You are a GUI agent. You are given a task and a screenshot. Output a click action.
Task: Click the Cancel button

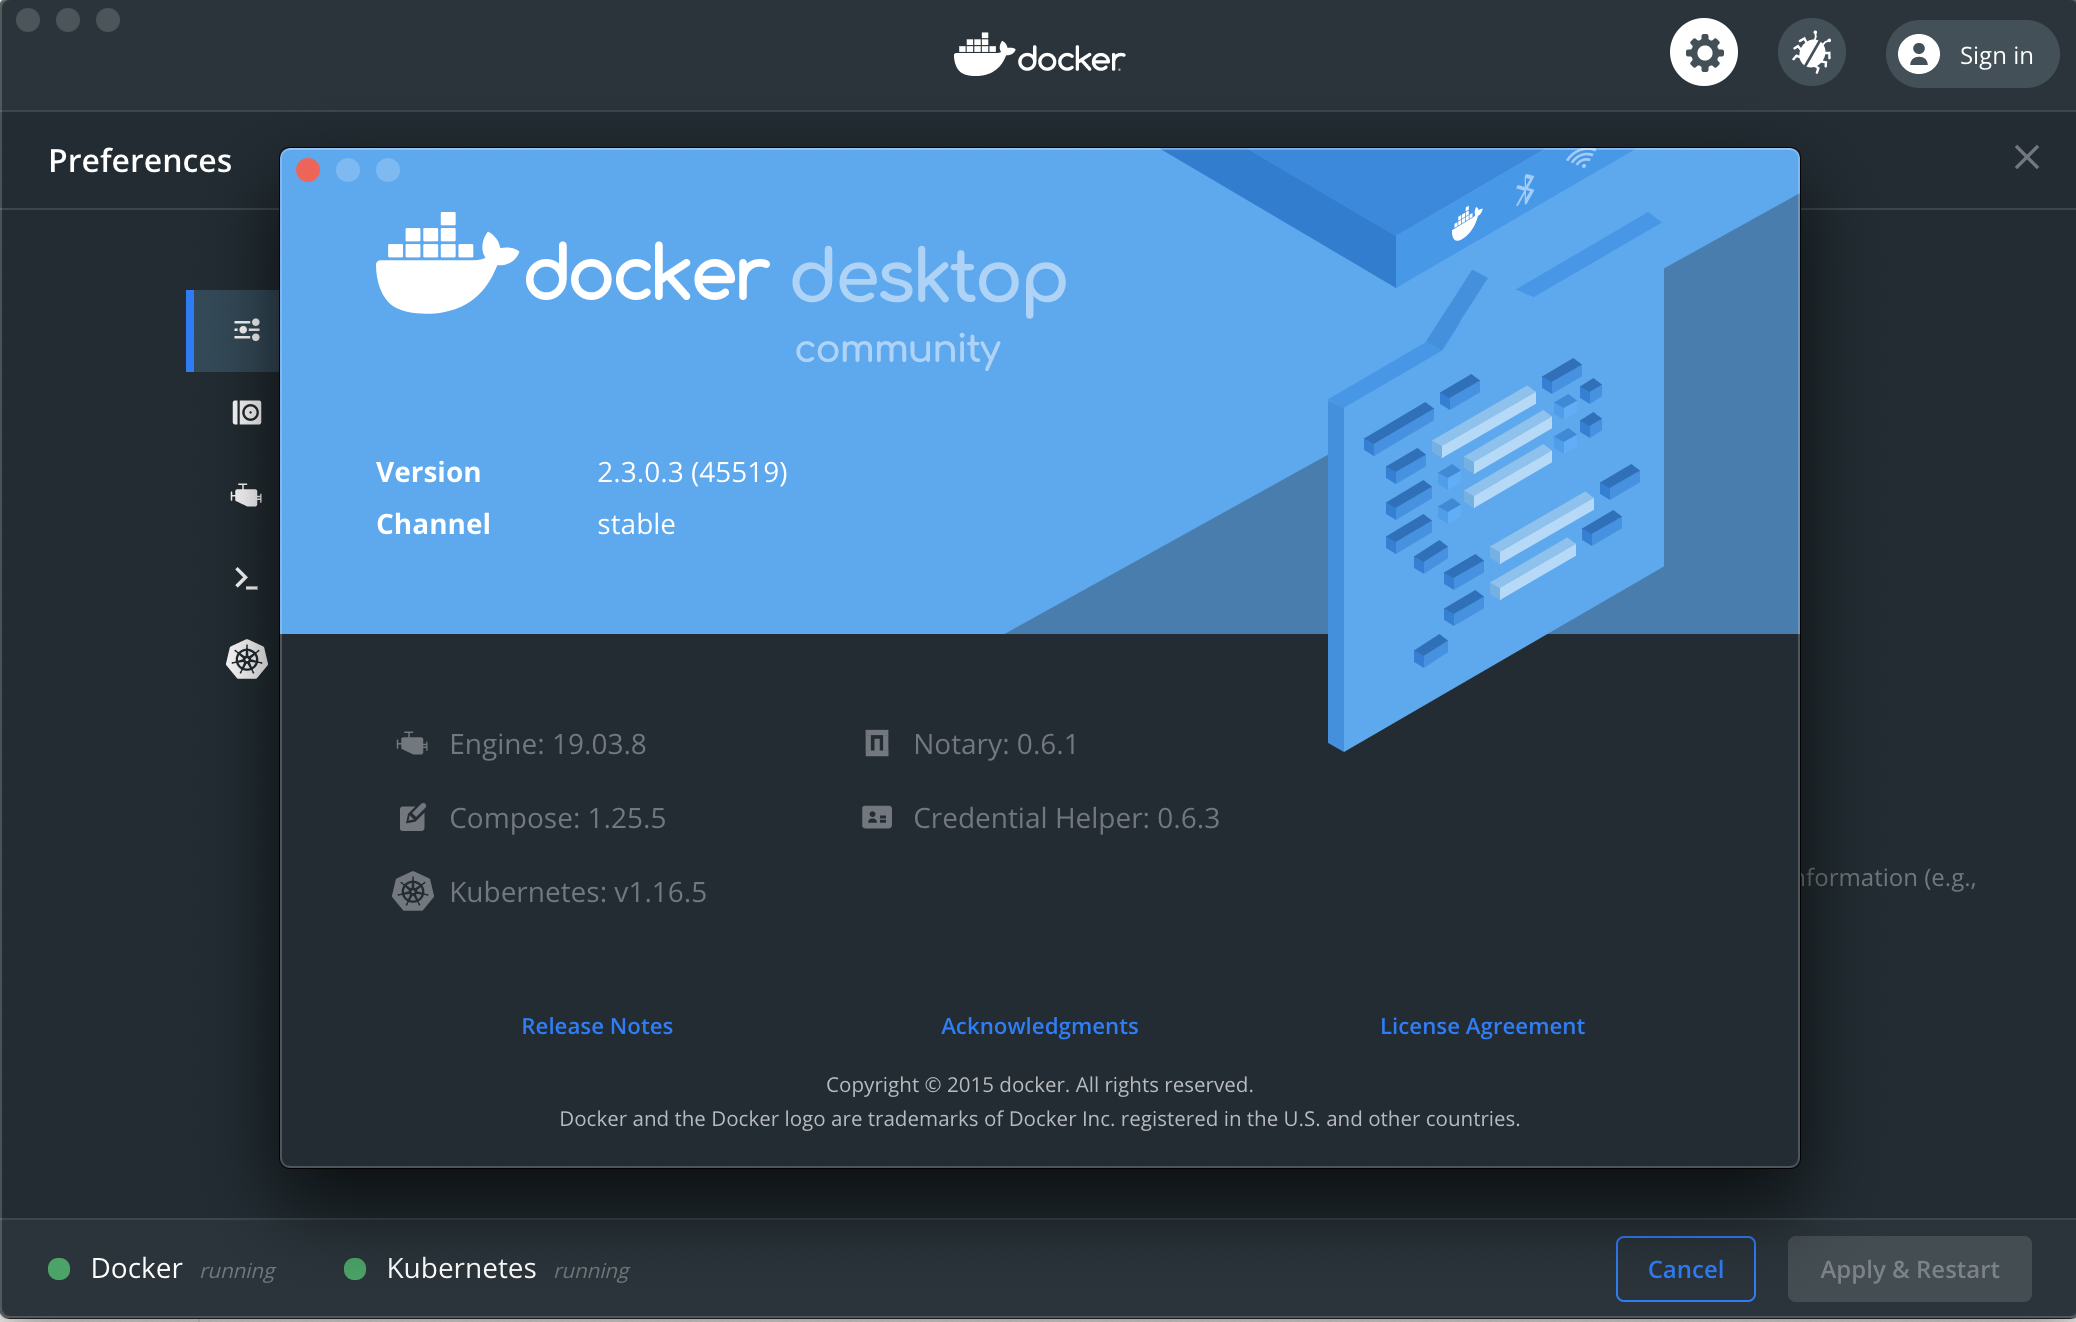tap(1685, 1268)
